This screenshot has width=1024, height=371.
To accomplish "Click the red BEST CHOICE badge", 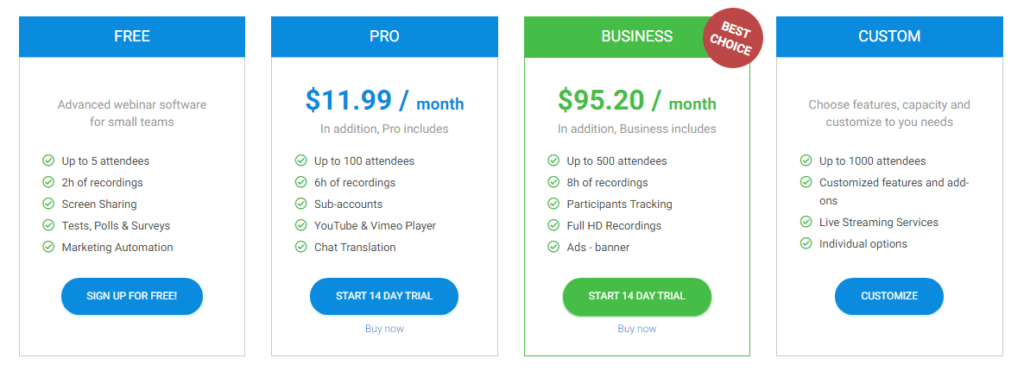I will [732, 38].
